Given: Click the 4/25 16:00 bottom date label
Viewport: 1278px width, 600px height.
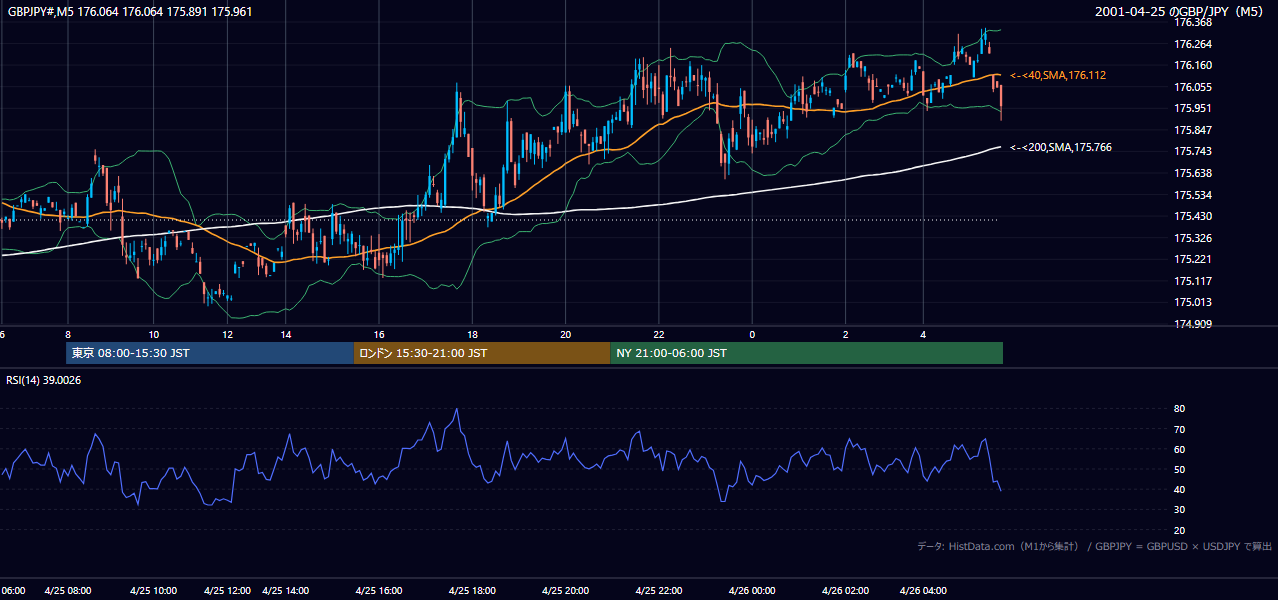Looking at the screenshot, I should coord(378,591).
